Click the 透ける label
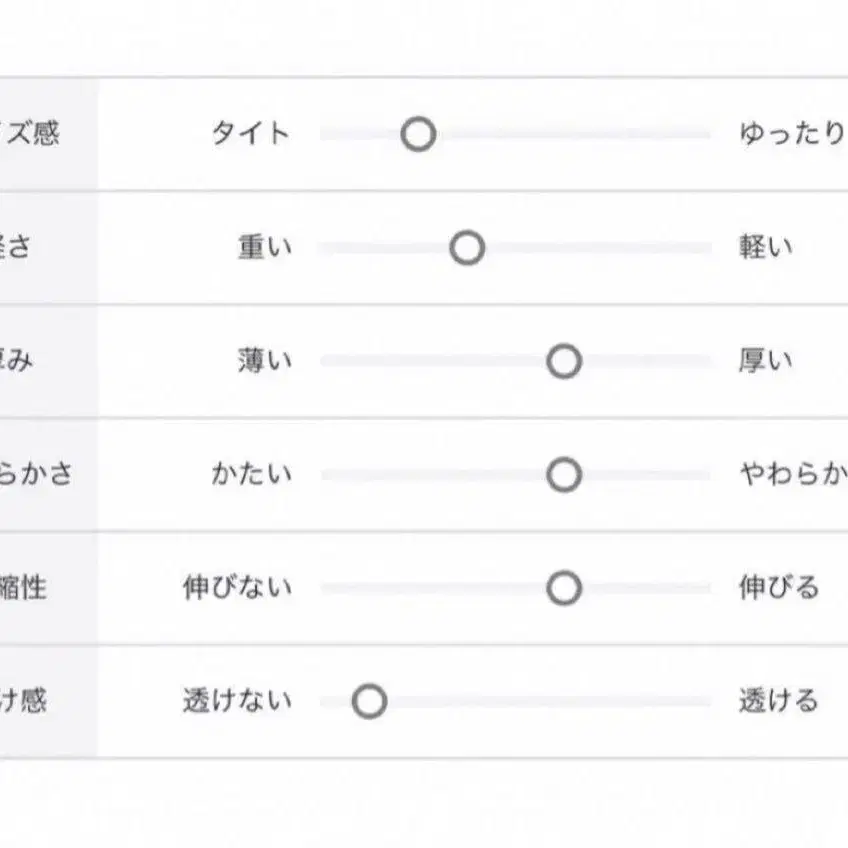Screen dimensions: 848x848 pyautogui.click(x=778, y=702)
